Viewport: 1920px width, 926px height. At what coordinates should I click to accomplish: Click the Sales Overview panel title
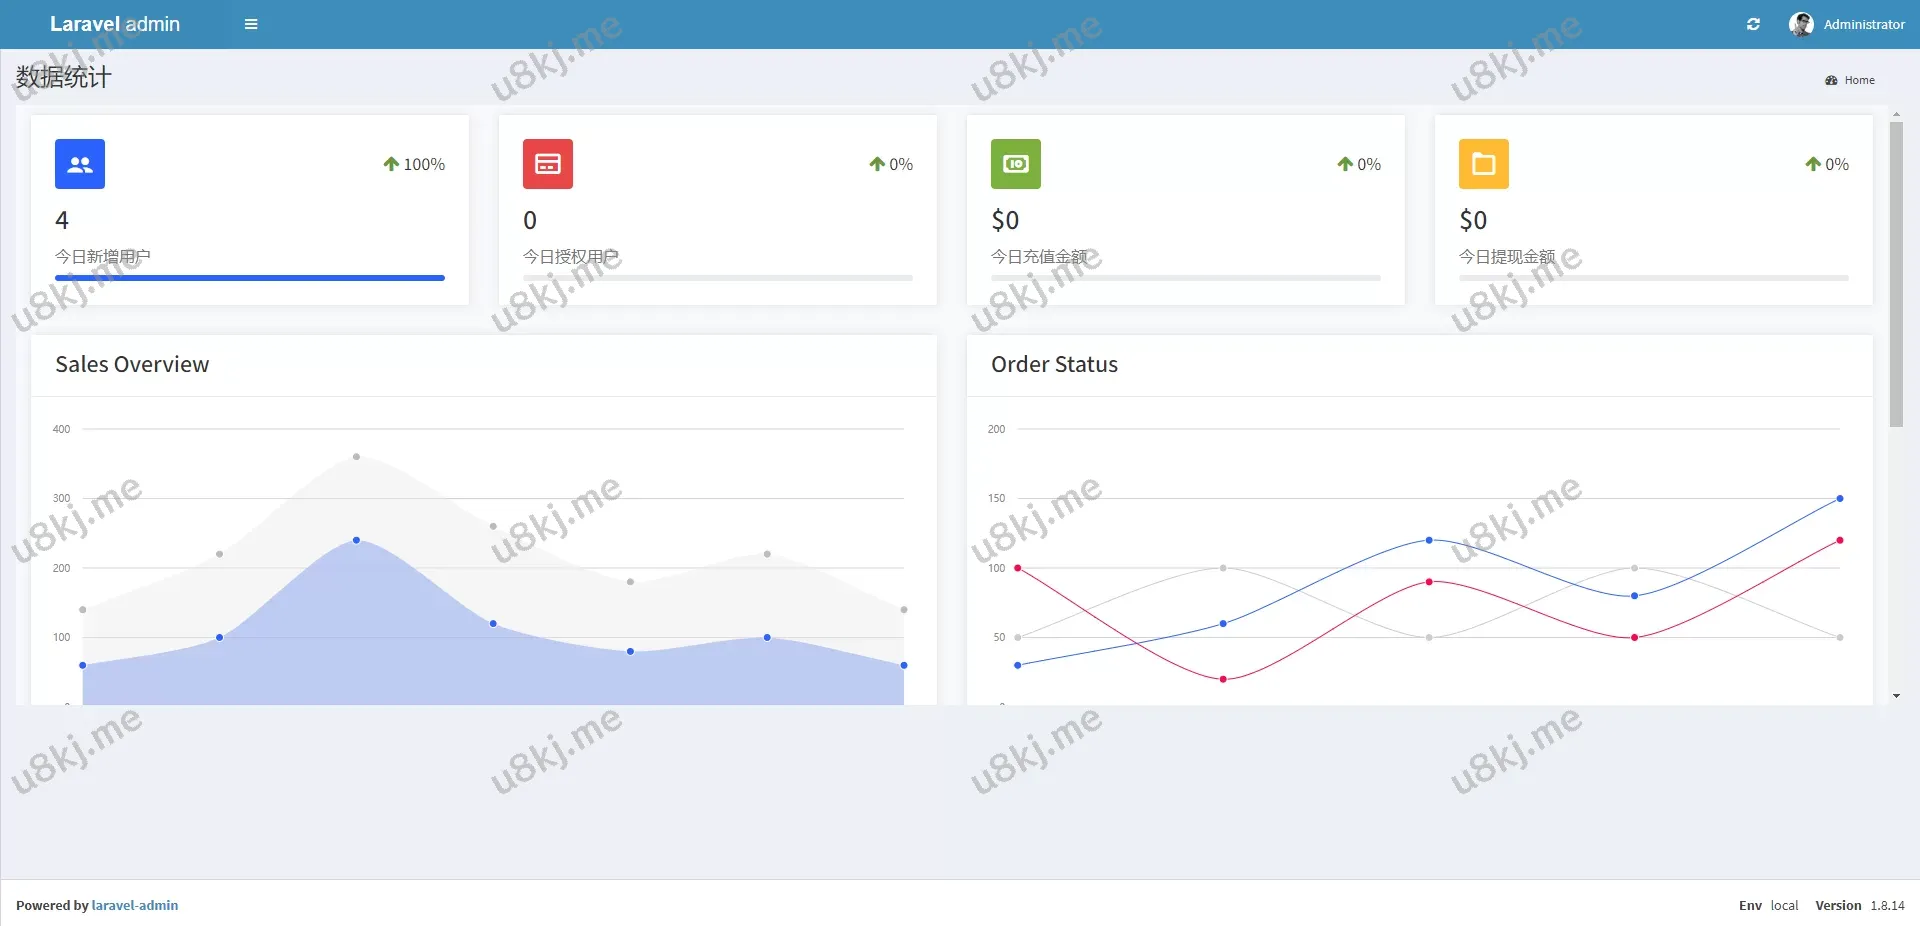pos(132,365)
